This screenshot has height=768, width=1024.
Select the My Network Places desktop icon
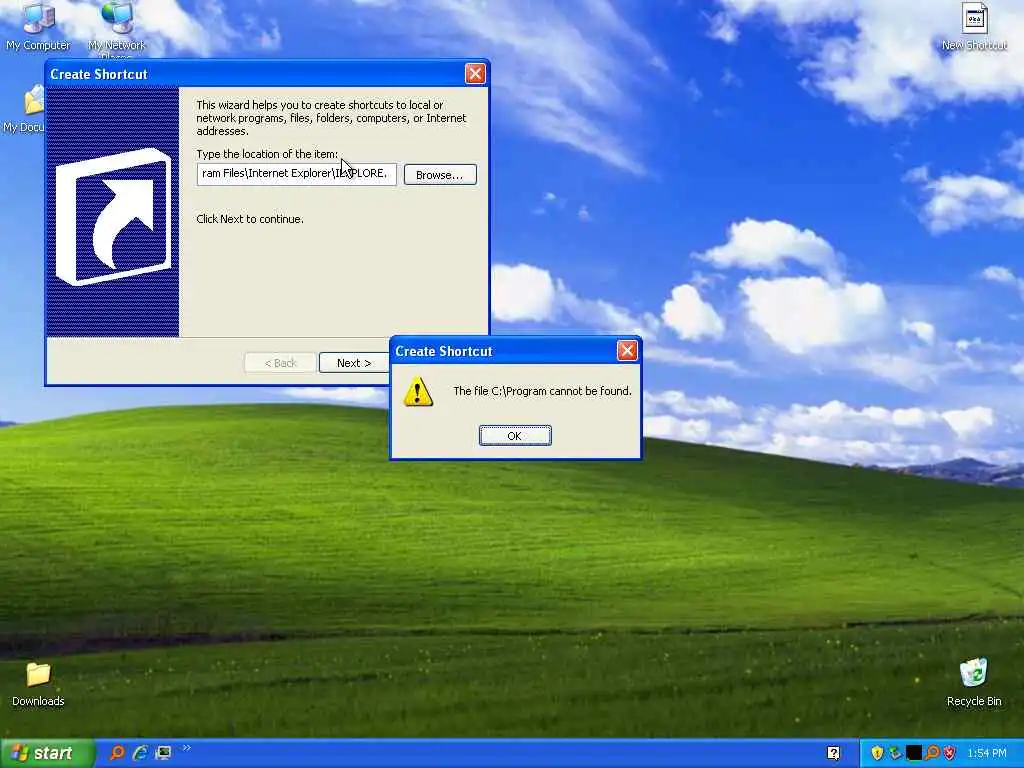click(x=117, y=29)
